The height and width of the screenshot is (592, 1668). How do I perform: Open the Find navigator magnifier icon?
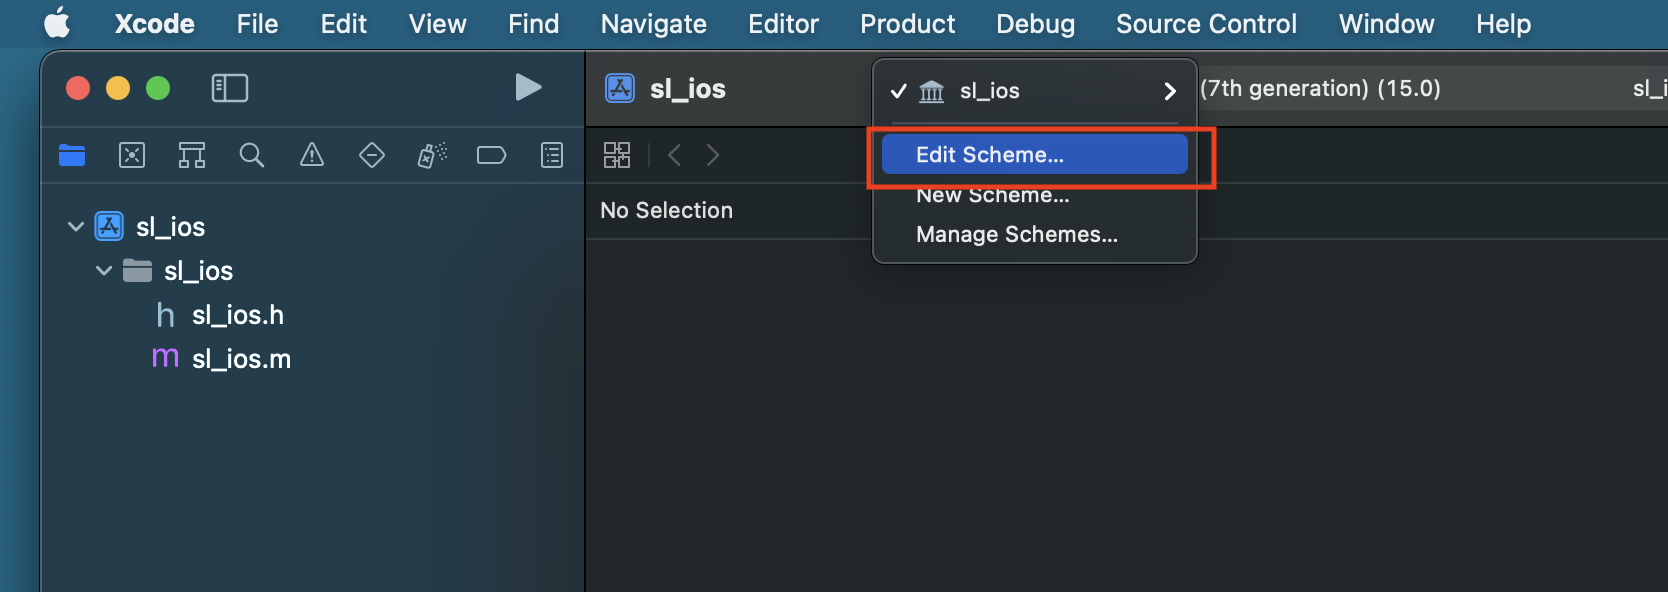252,155
